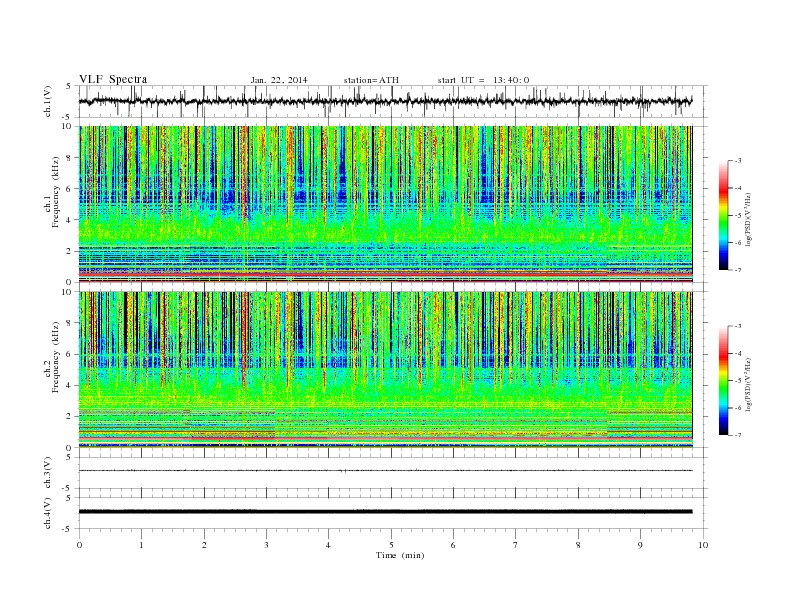Click the ch.2 spectrogram color bar
The height and width of the screenshot is (612, 792).
723,381
